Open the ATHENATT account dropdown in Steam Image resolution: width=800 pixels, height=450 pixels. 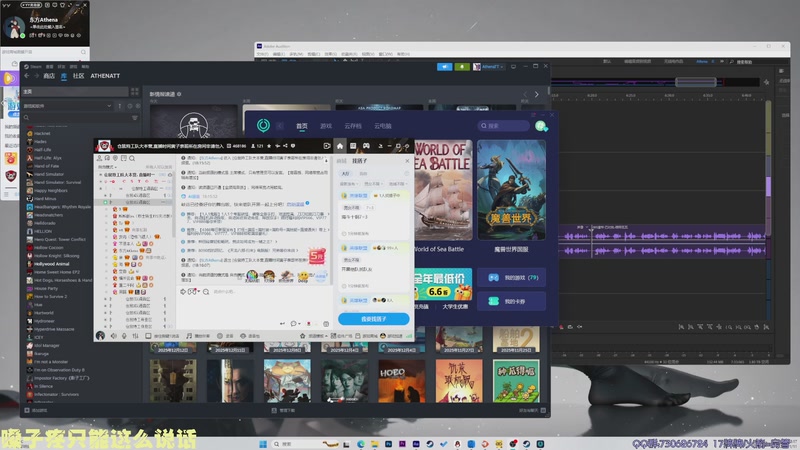pos(488,67)
